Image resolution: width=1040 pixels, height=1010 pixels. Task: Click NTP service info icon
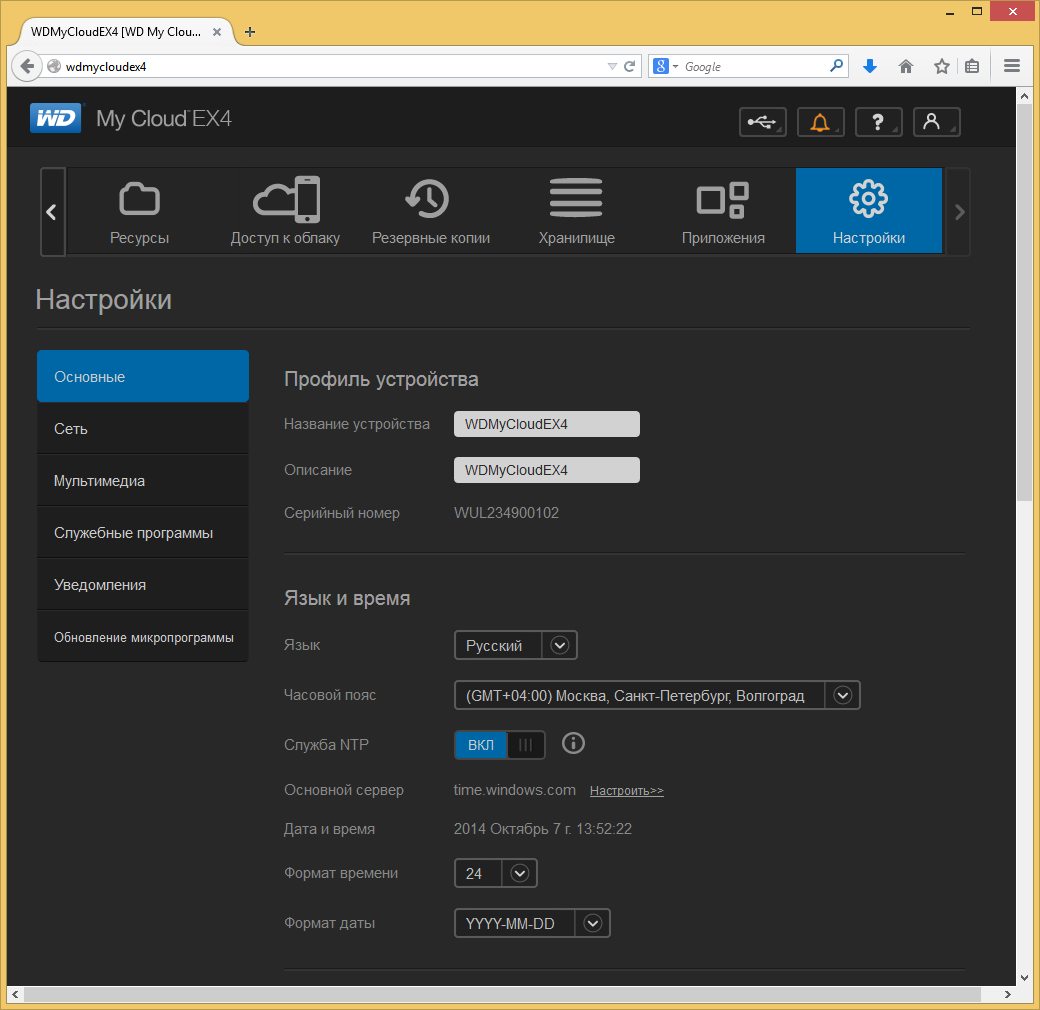[573, 743]
